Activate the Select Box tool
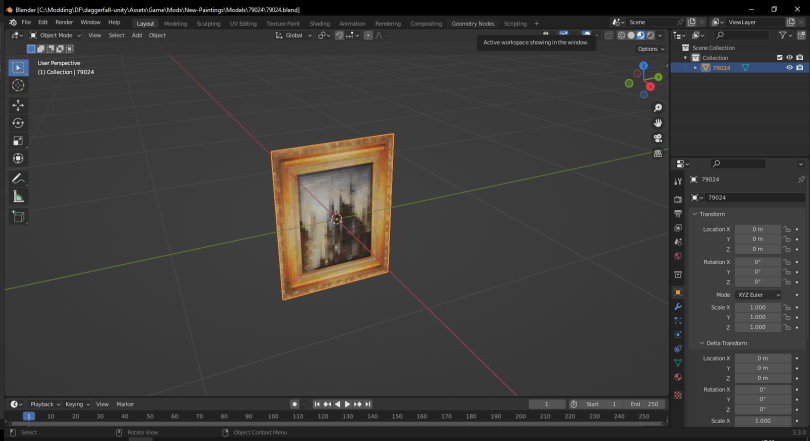Screen dimensions: 810x441 click(18, 68)
